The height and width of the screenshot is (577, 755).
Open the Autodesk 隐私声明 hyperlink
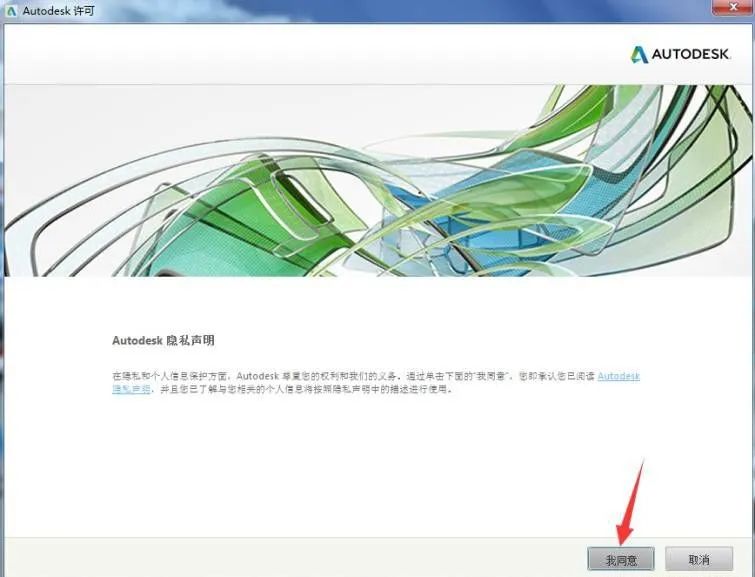click(618, 376)
